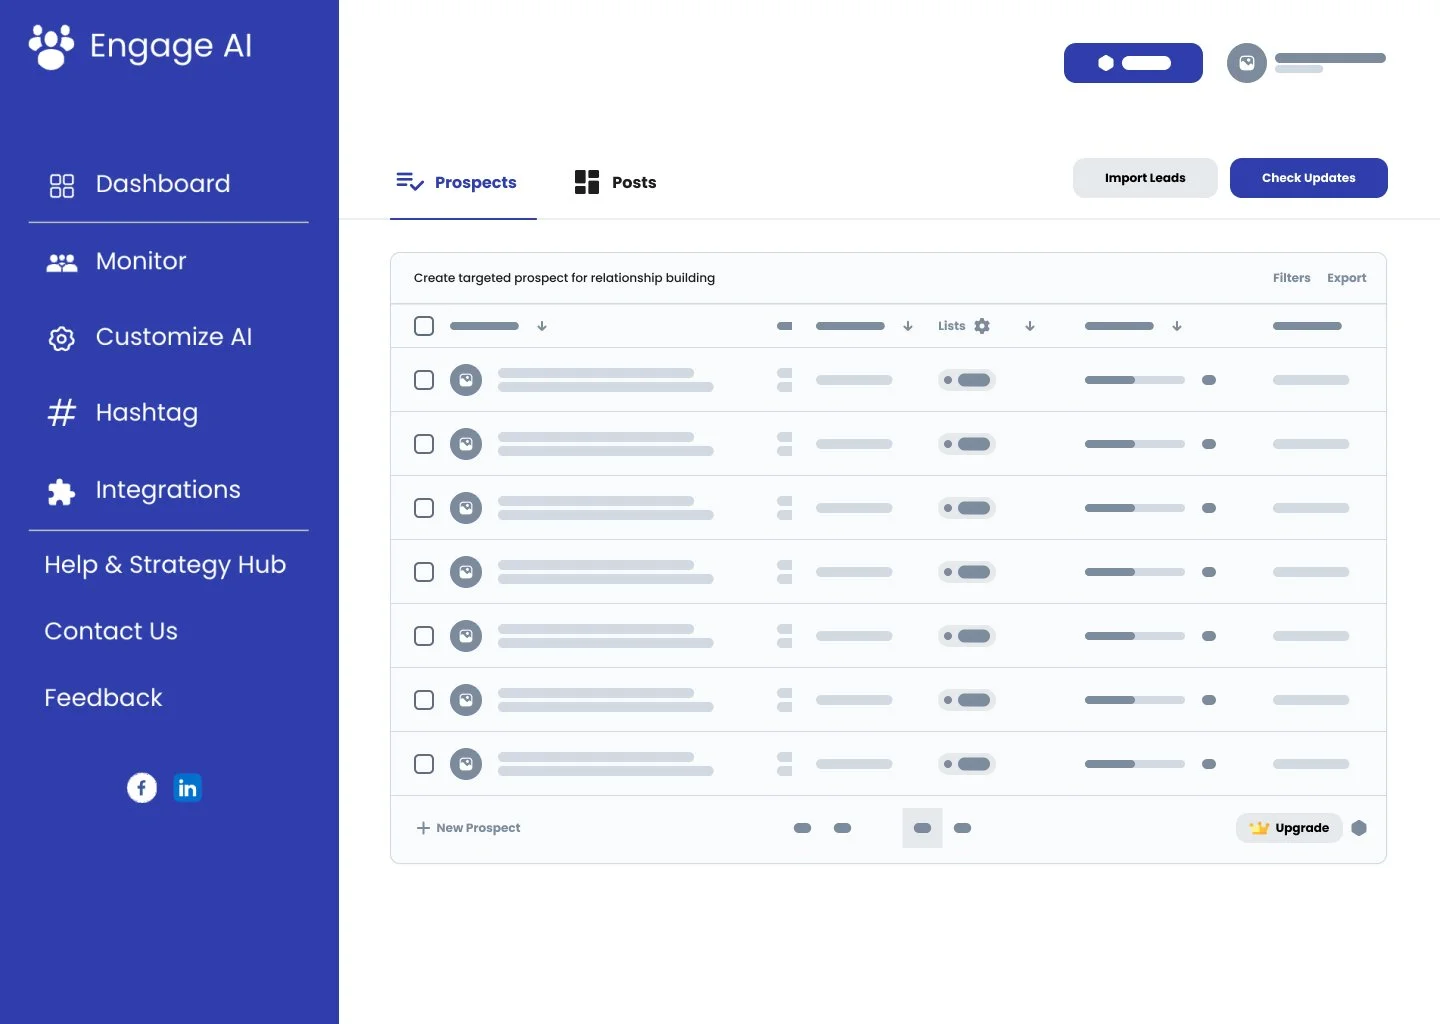Click the Prospects checklist icon

click(410, 181)
